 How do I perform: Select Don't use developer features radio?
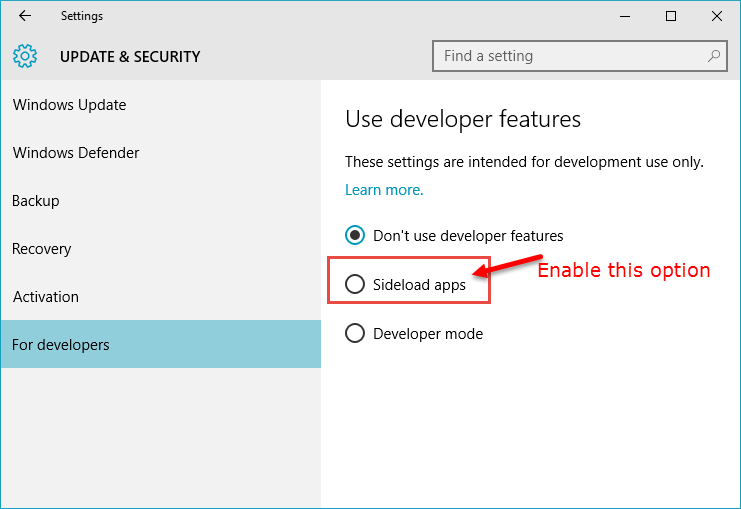355,235
